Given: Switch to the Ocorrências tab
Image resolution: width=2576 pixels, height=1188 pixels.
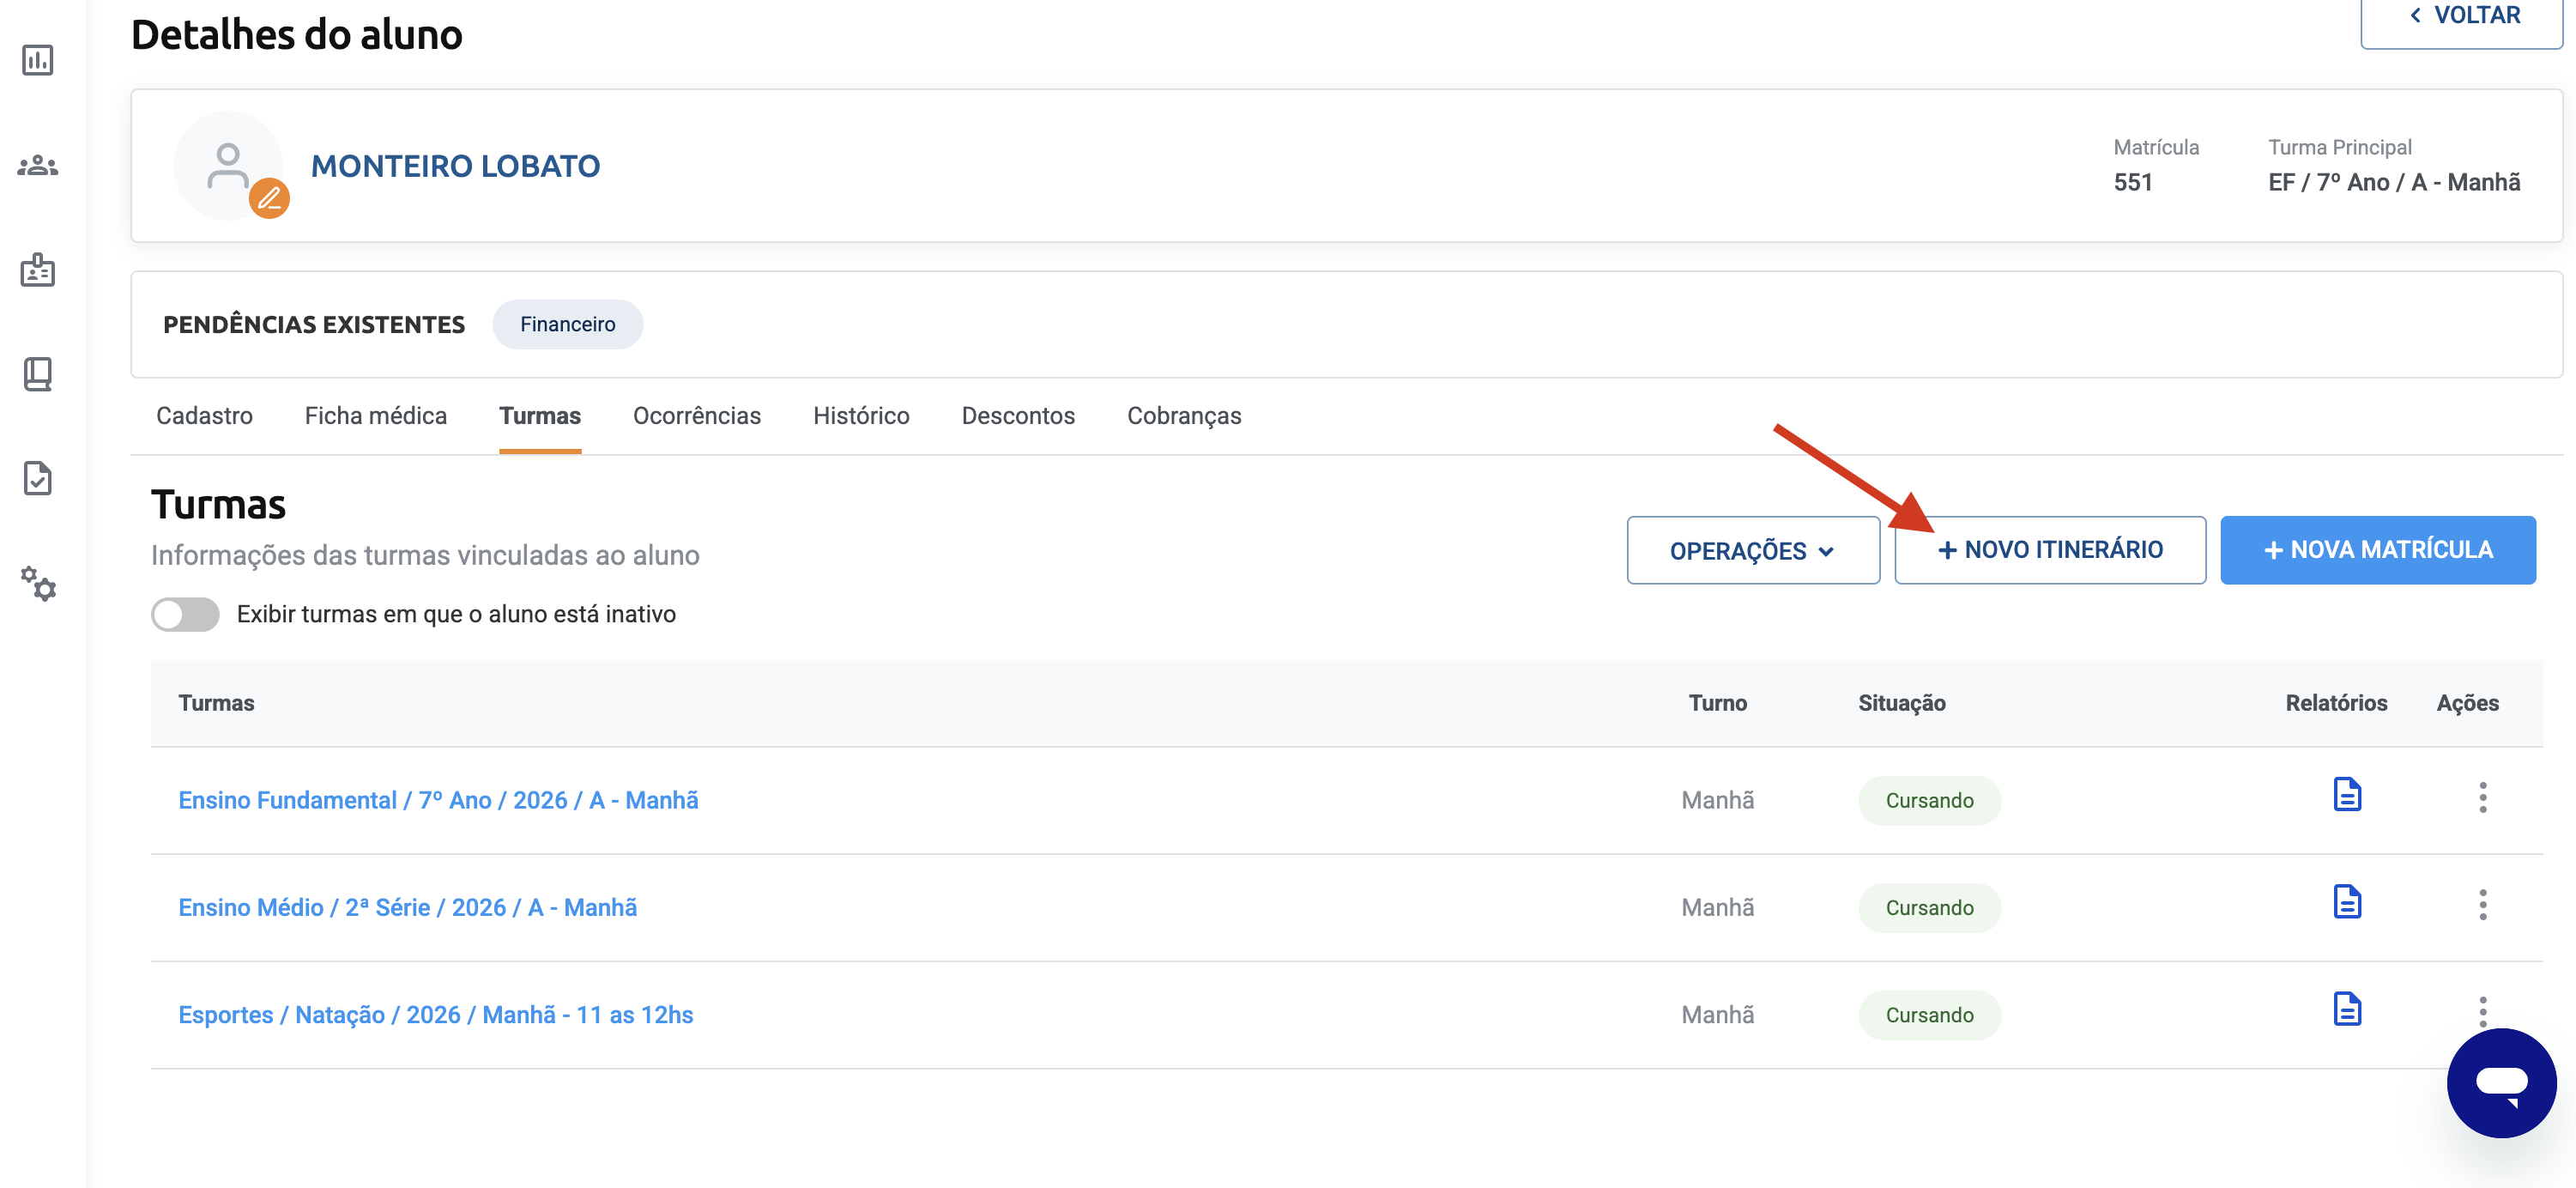Looking at the screenshot, I should (x=697, y=416).
